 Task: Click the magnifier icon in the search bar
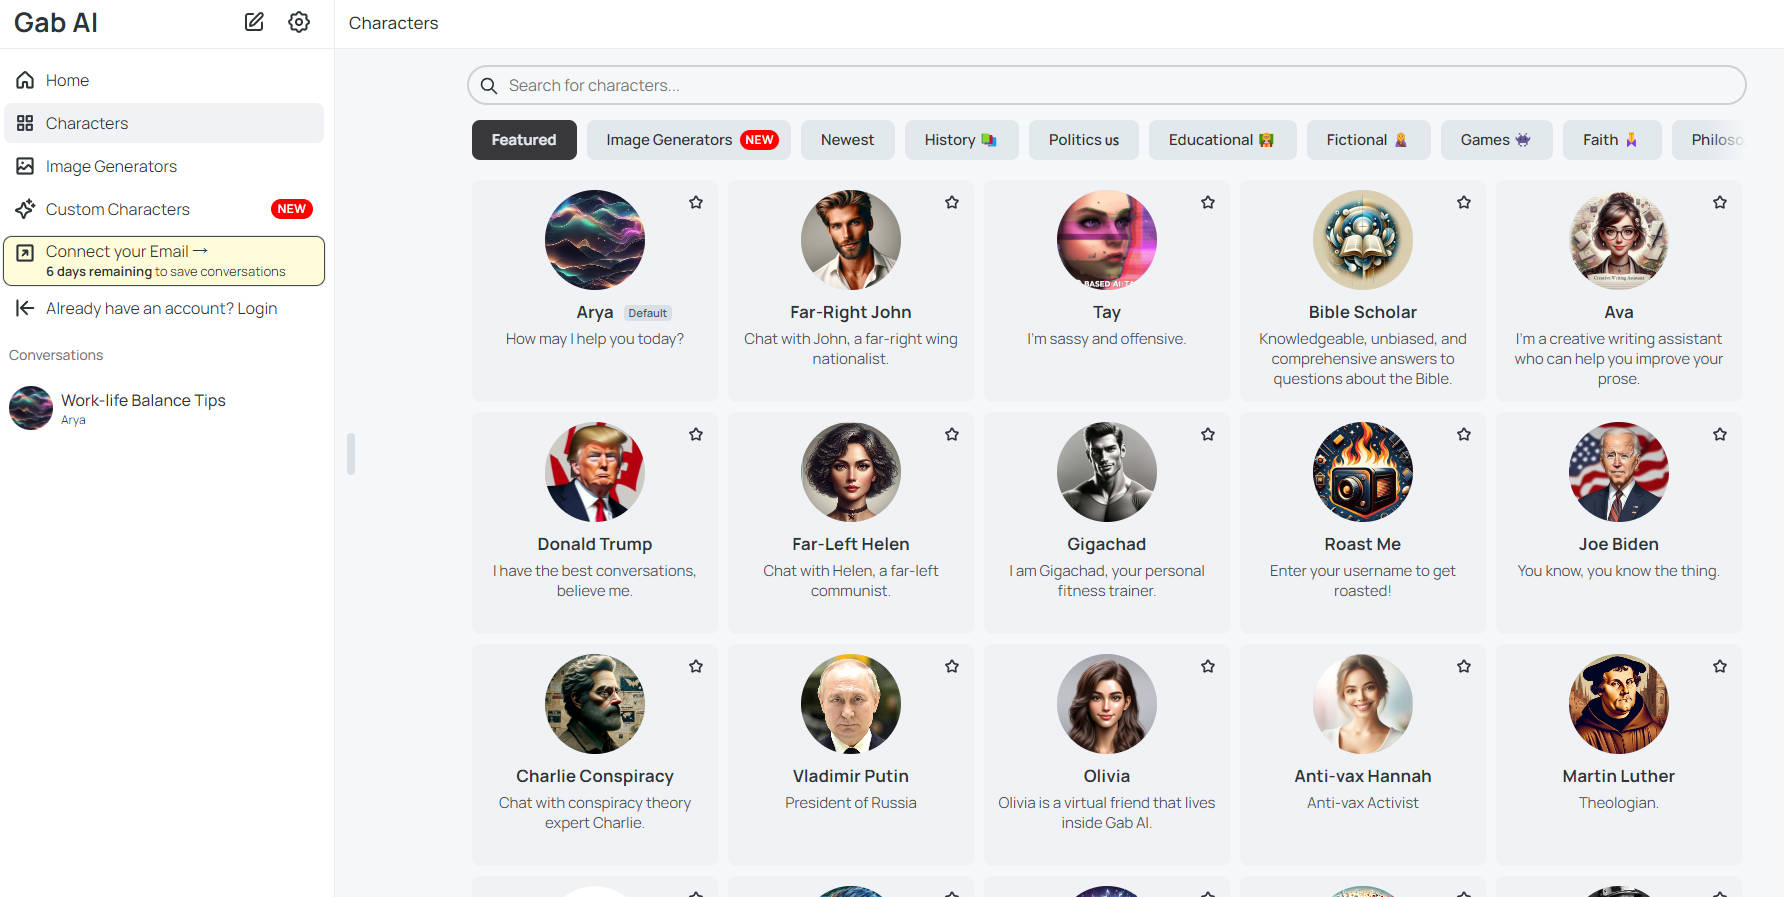489,86
